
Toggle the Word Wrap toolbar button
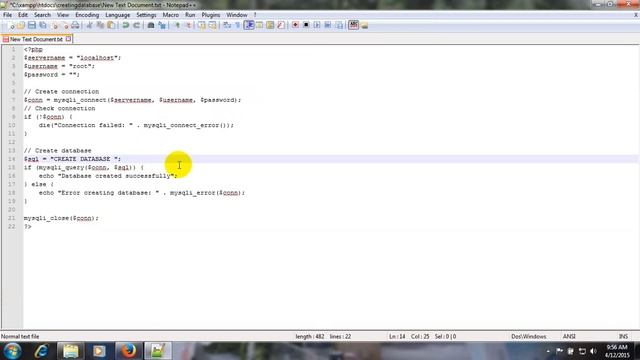[x=227, y=25]
